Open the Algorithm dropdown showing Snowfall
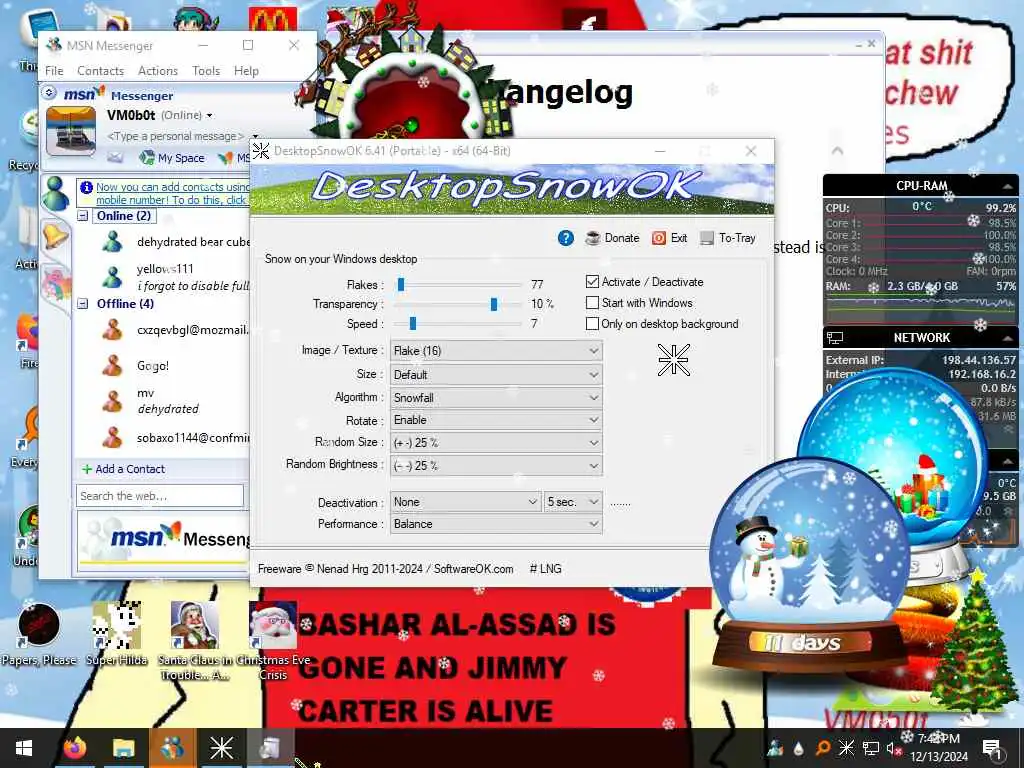Viewport: 1024px width, 768px height. pos(496,398)
